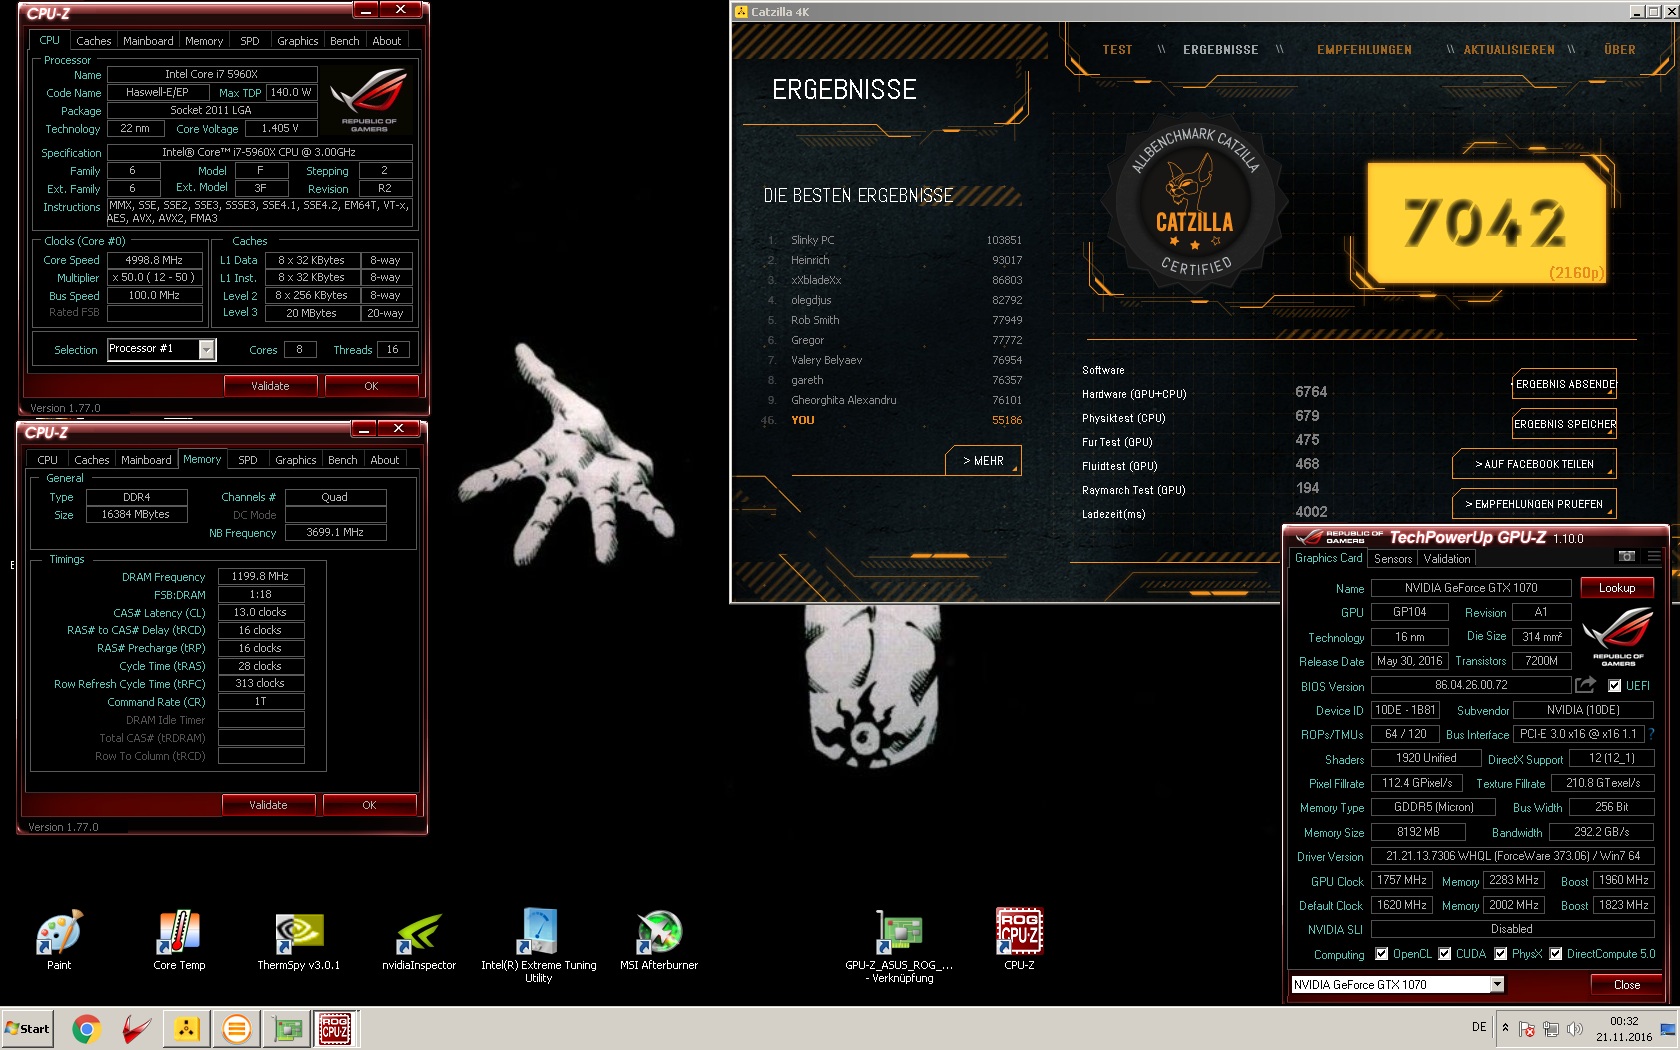Click ERGEBNIS SPEICHERN button
Screen dimensions: 1680x1050
pyautogui.click(x=1565, y=424)
